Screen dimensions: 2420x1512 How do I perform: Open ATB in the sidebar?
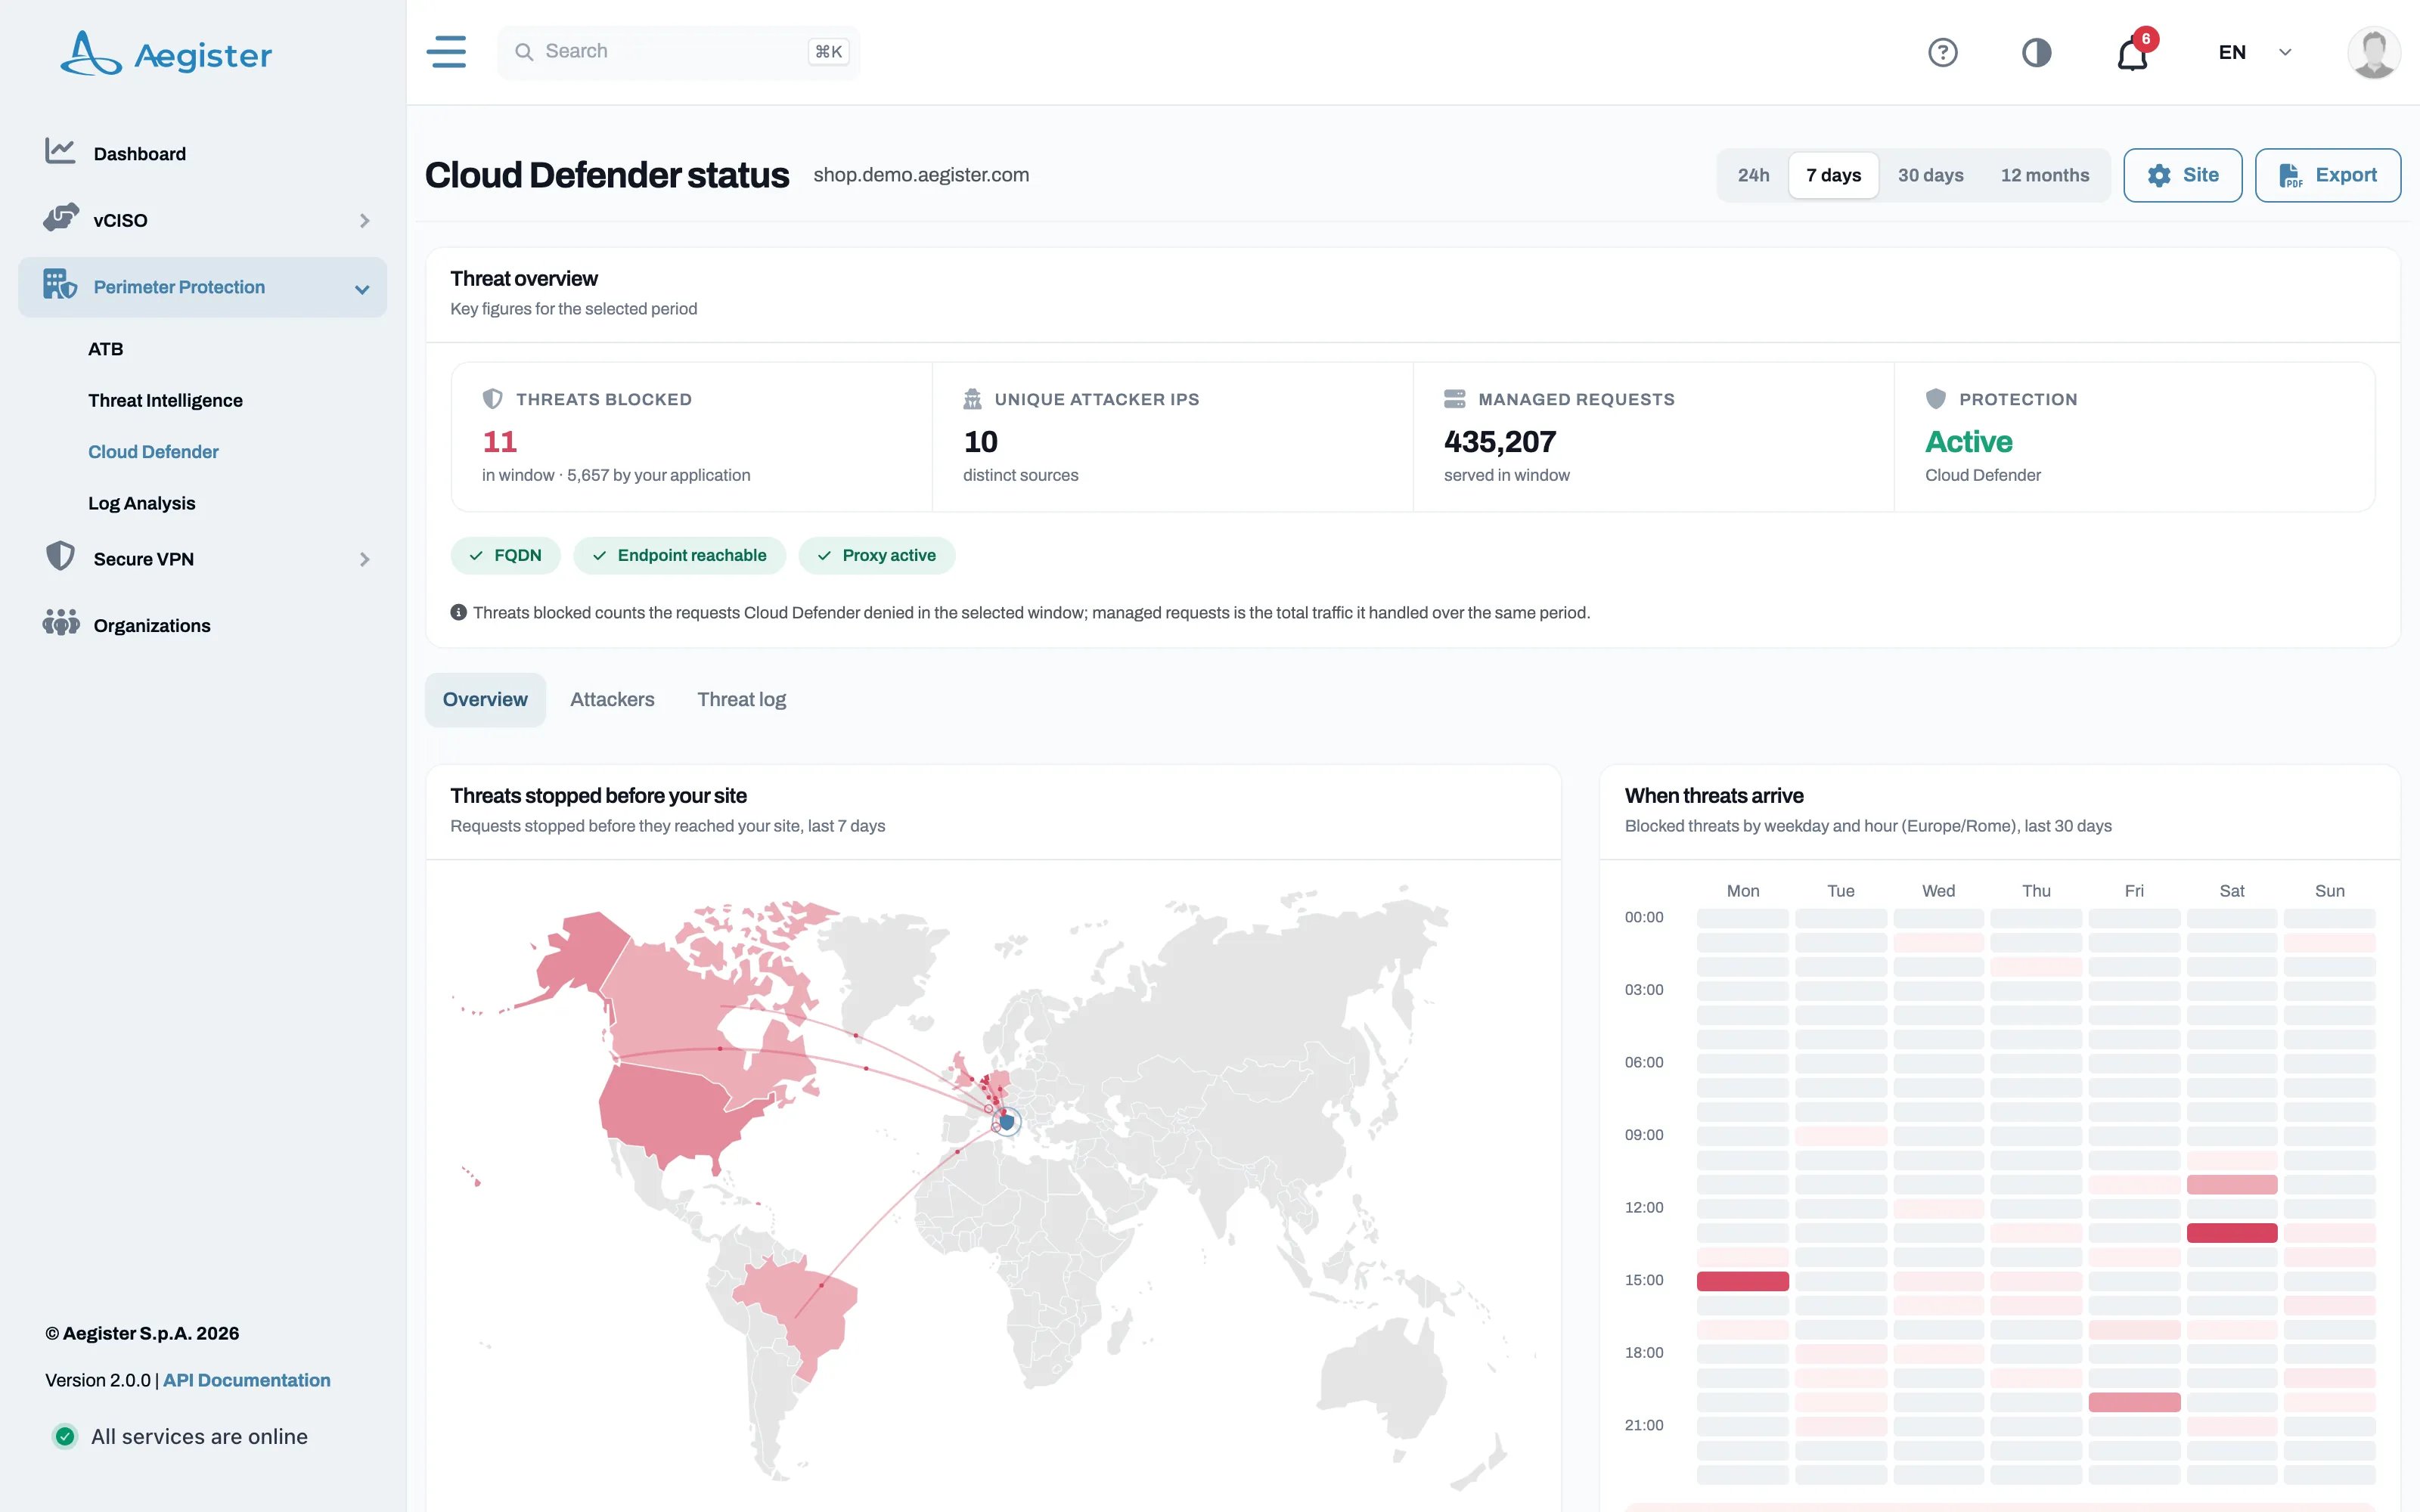tap(105, 349)
